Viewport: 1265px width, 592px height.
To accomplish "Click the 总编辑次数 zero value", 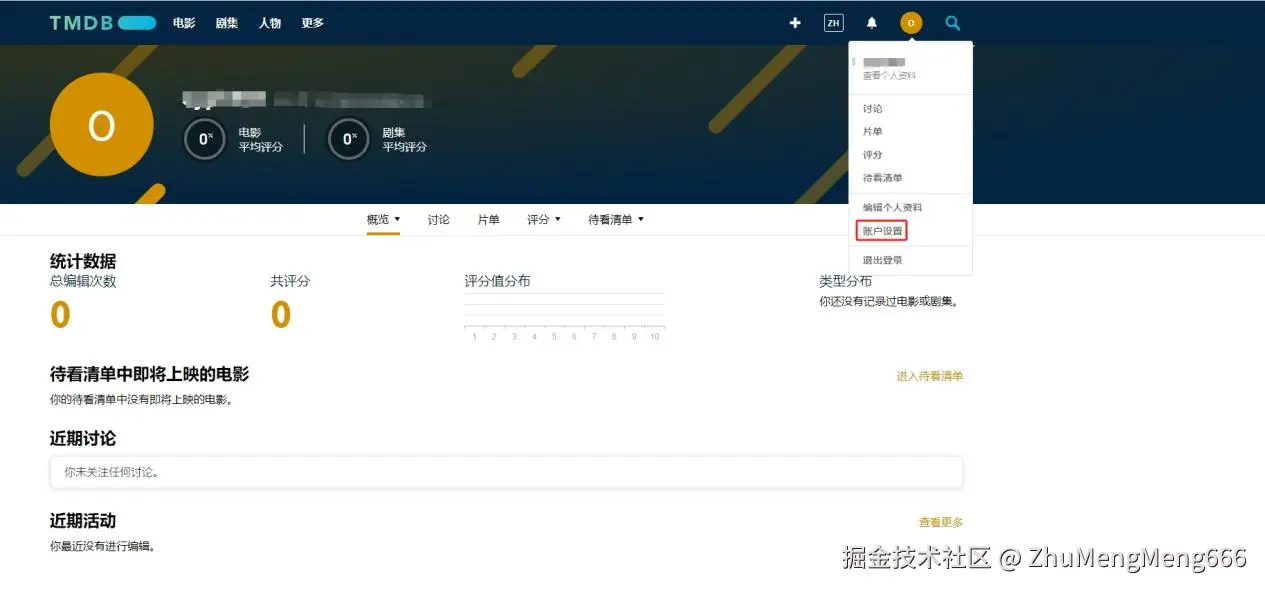I will (60, 315).
